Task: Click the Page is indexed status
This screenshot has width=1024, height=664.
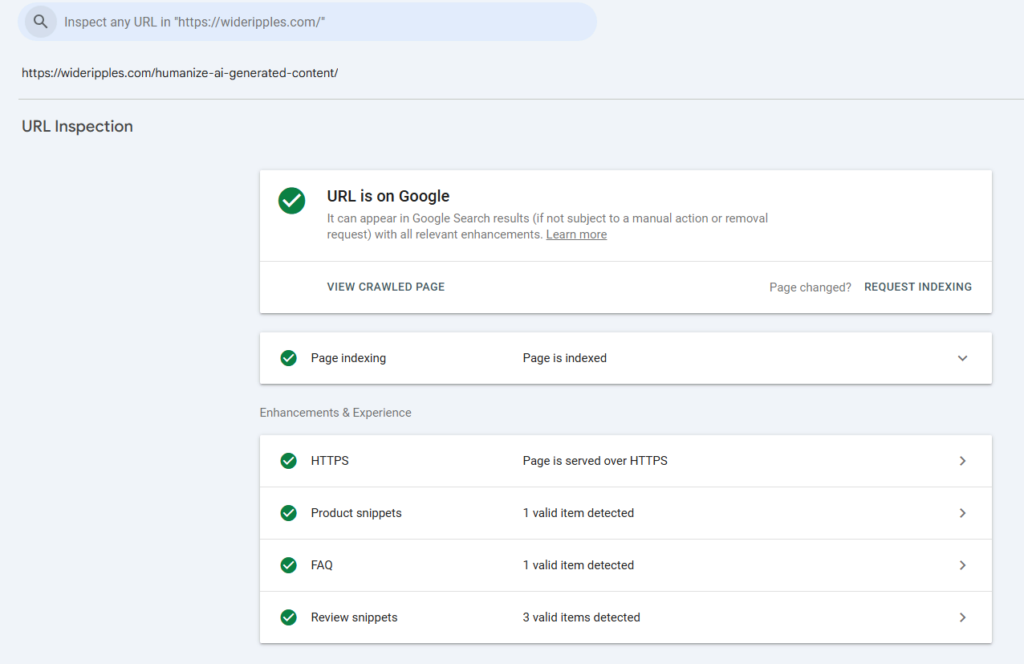Action: click(564, 358)
